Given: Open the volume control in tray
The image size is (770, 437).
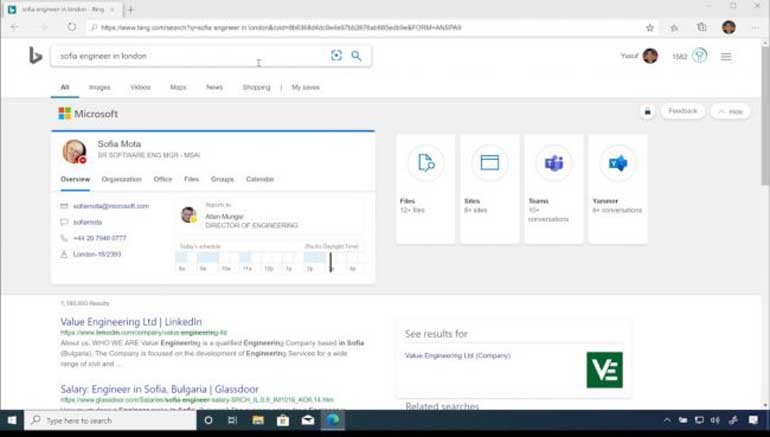Looking at the screenshot, I should coord(715,420).
